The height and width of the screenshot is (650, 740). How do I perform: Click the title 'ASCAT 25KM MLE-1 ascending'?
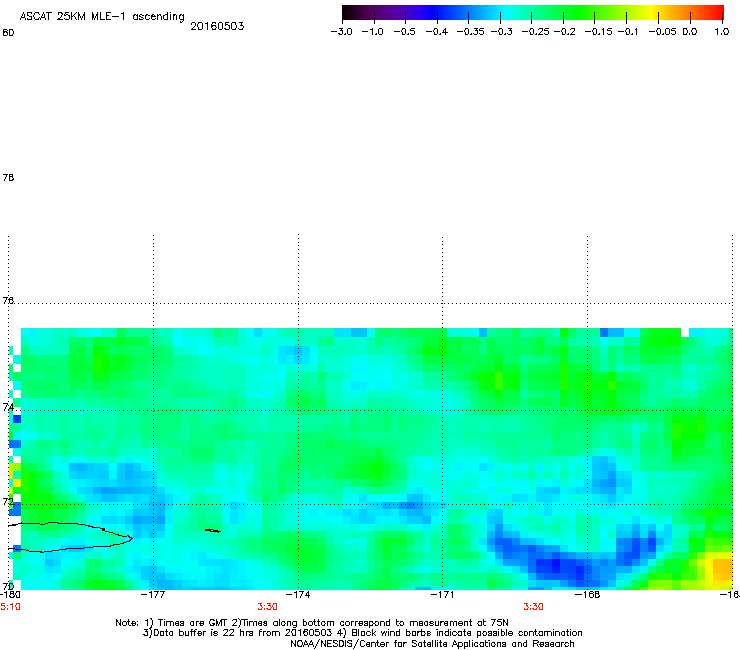102,17
